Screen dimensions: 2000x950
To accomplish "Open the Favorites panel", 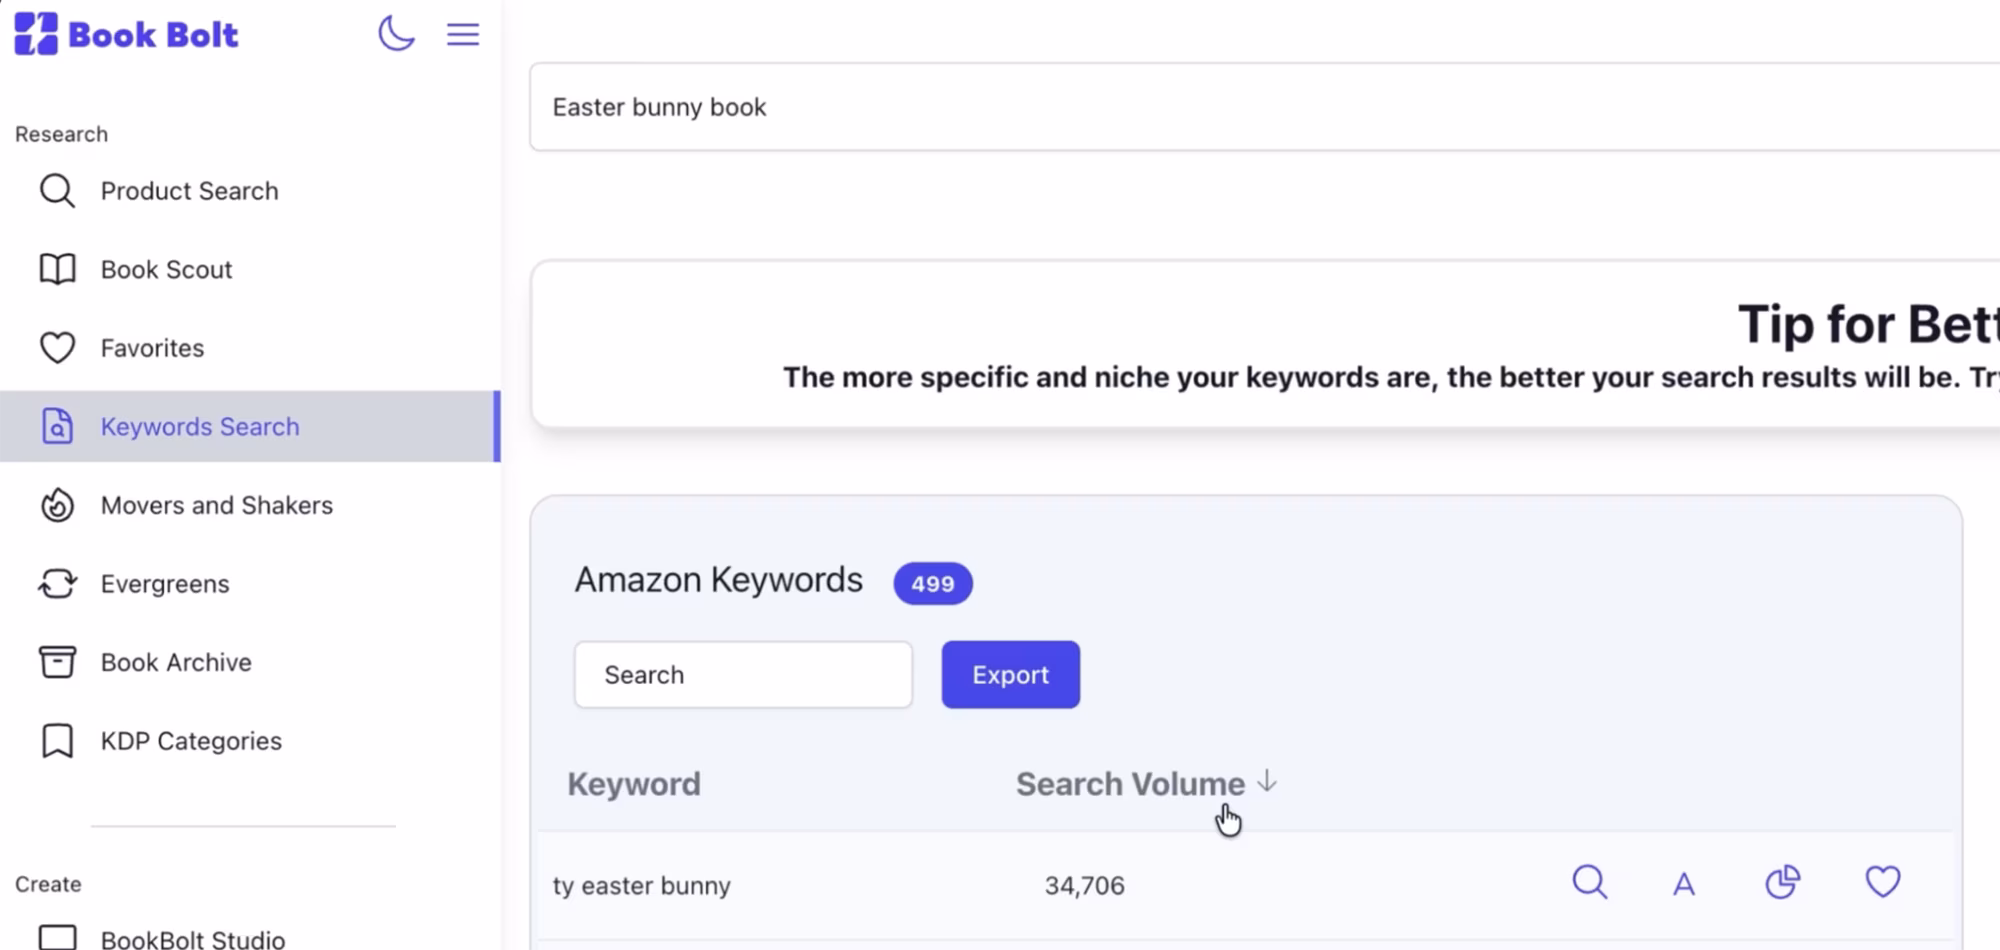I will tap(151, 347).
